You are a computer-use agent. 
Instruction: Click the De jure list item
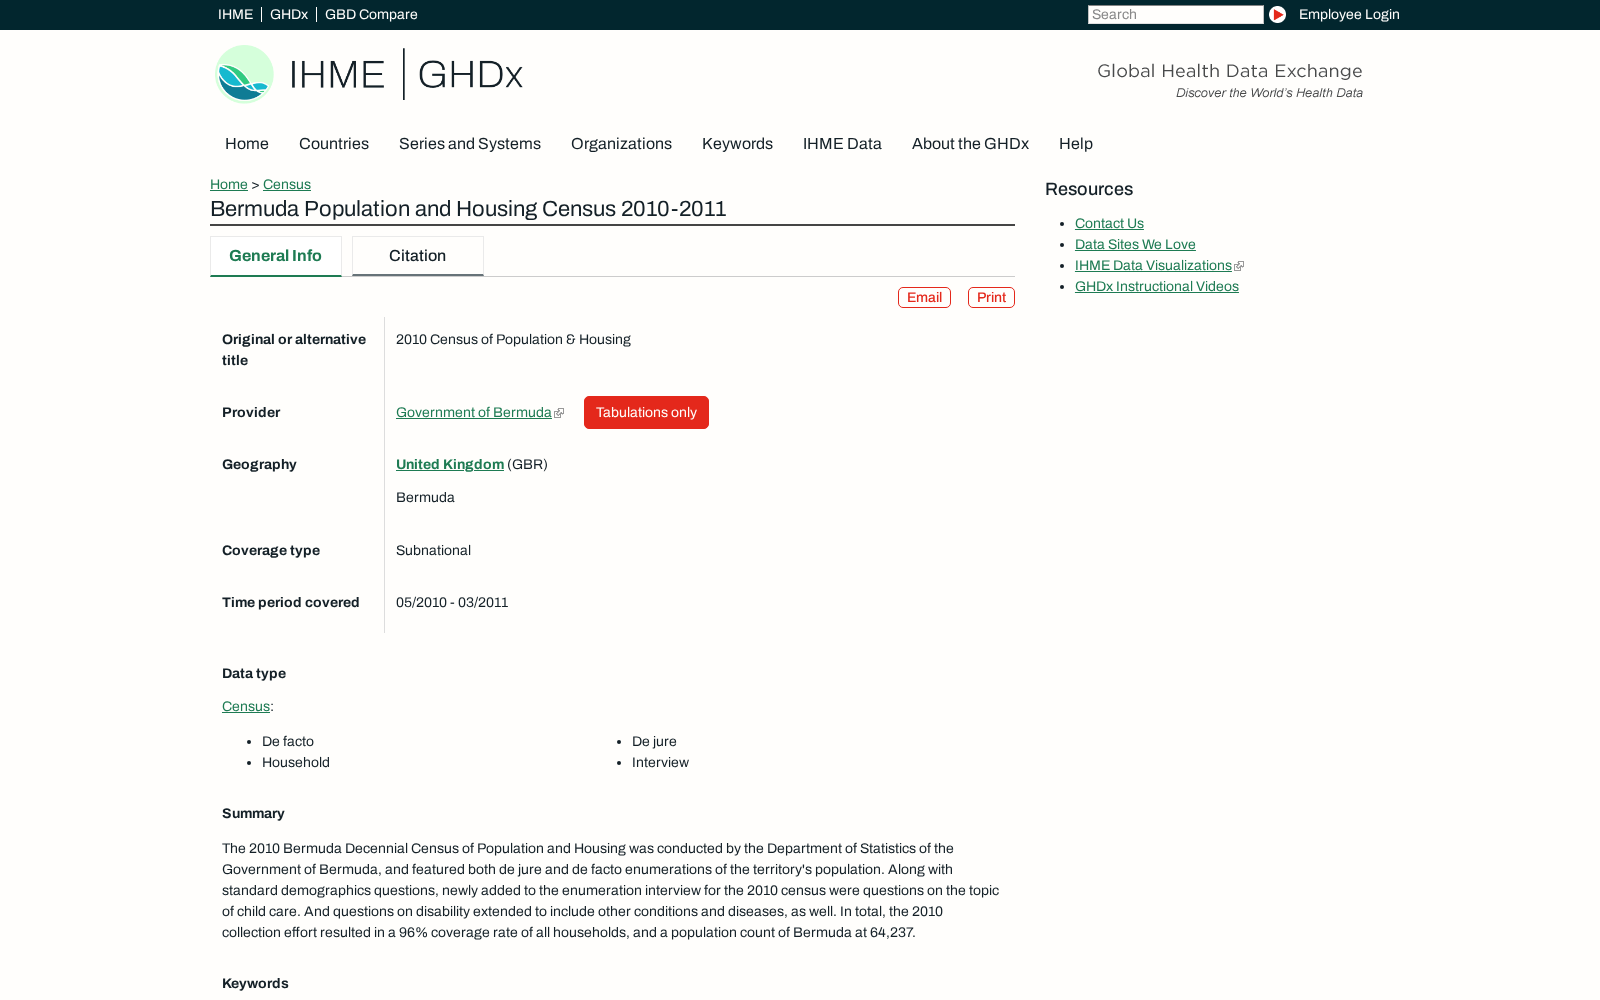pyautogui.click(x=654, y=742)
